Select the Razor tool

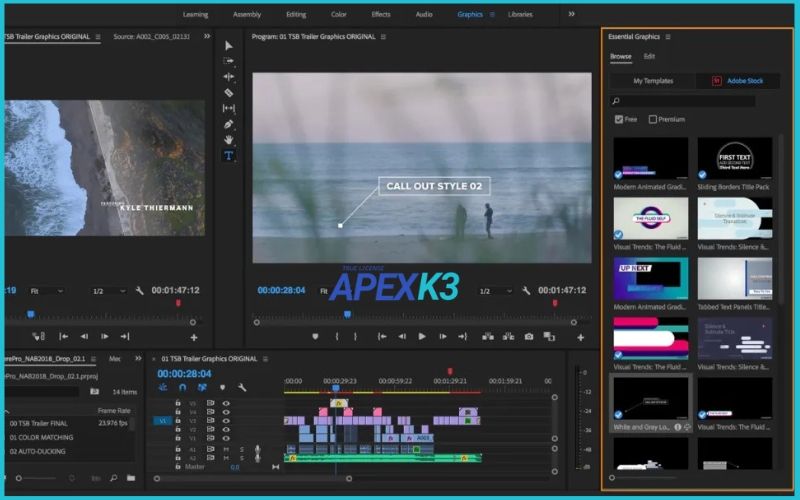click(x=229, y=92)
